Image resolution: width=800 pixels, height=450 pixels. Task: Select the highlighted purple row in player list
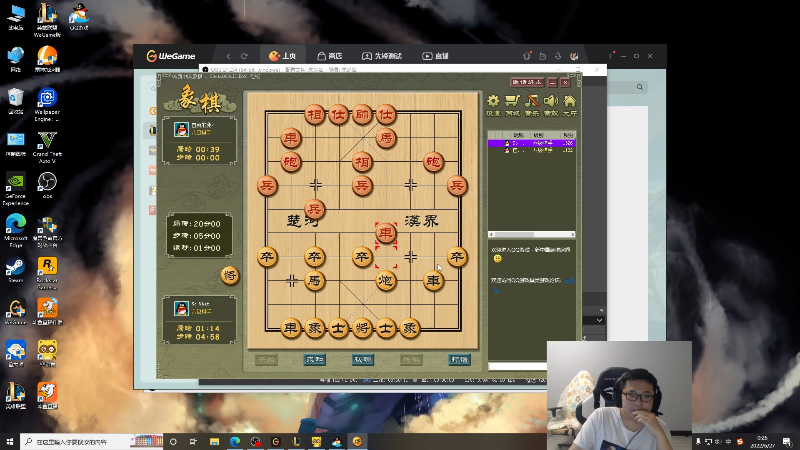(532, 143)
